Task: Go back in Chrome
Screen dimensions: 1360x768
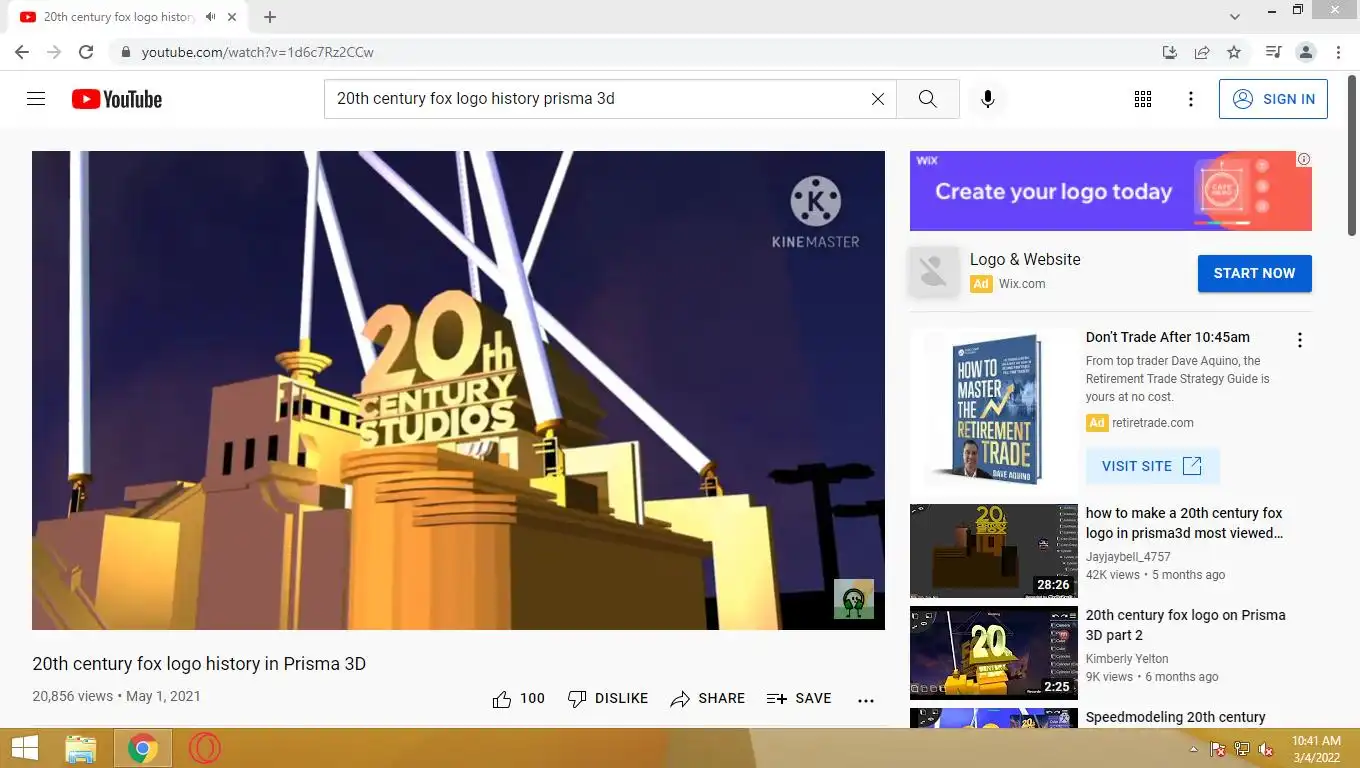Action: (x=22, y=52)
